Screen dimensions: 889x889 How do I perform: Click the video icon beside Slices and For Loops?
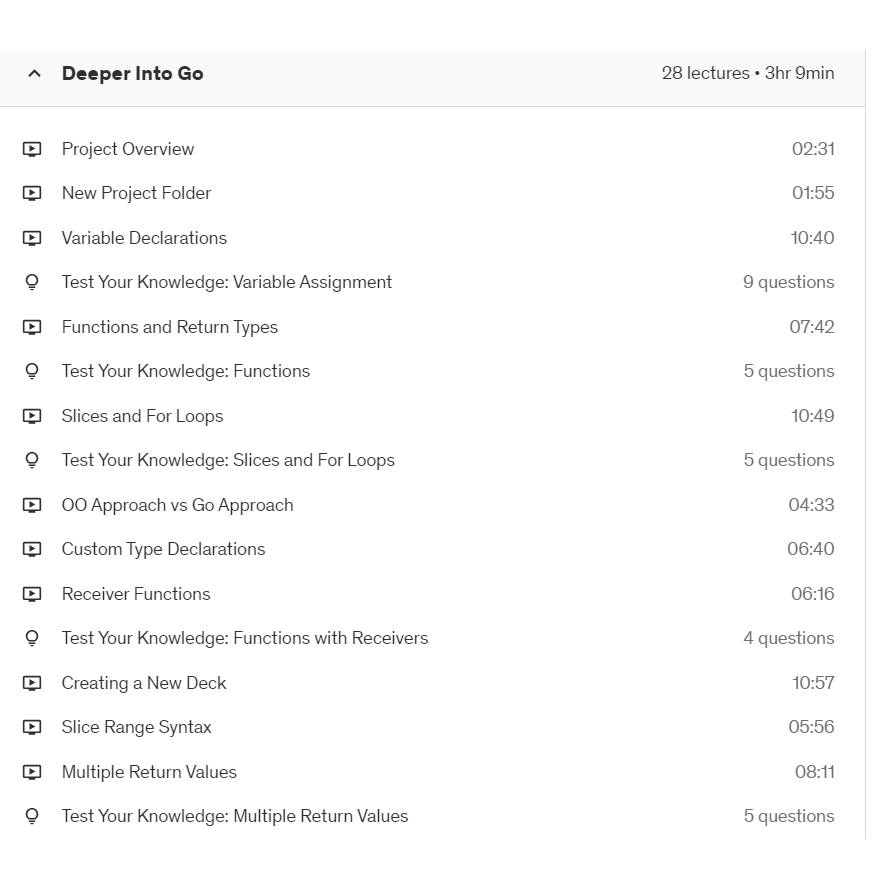(32, 416)
